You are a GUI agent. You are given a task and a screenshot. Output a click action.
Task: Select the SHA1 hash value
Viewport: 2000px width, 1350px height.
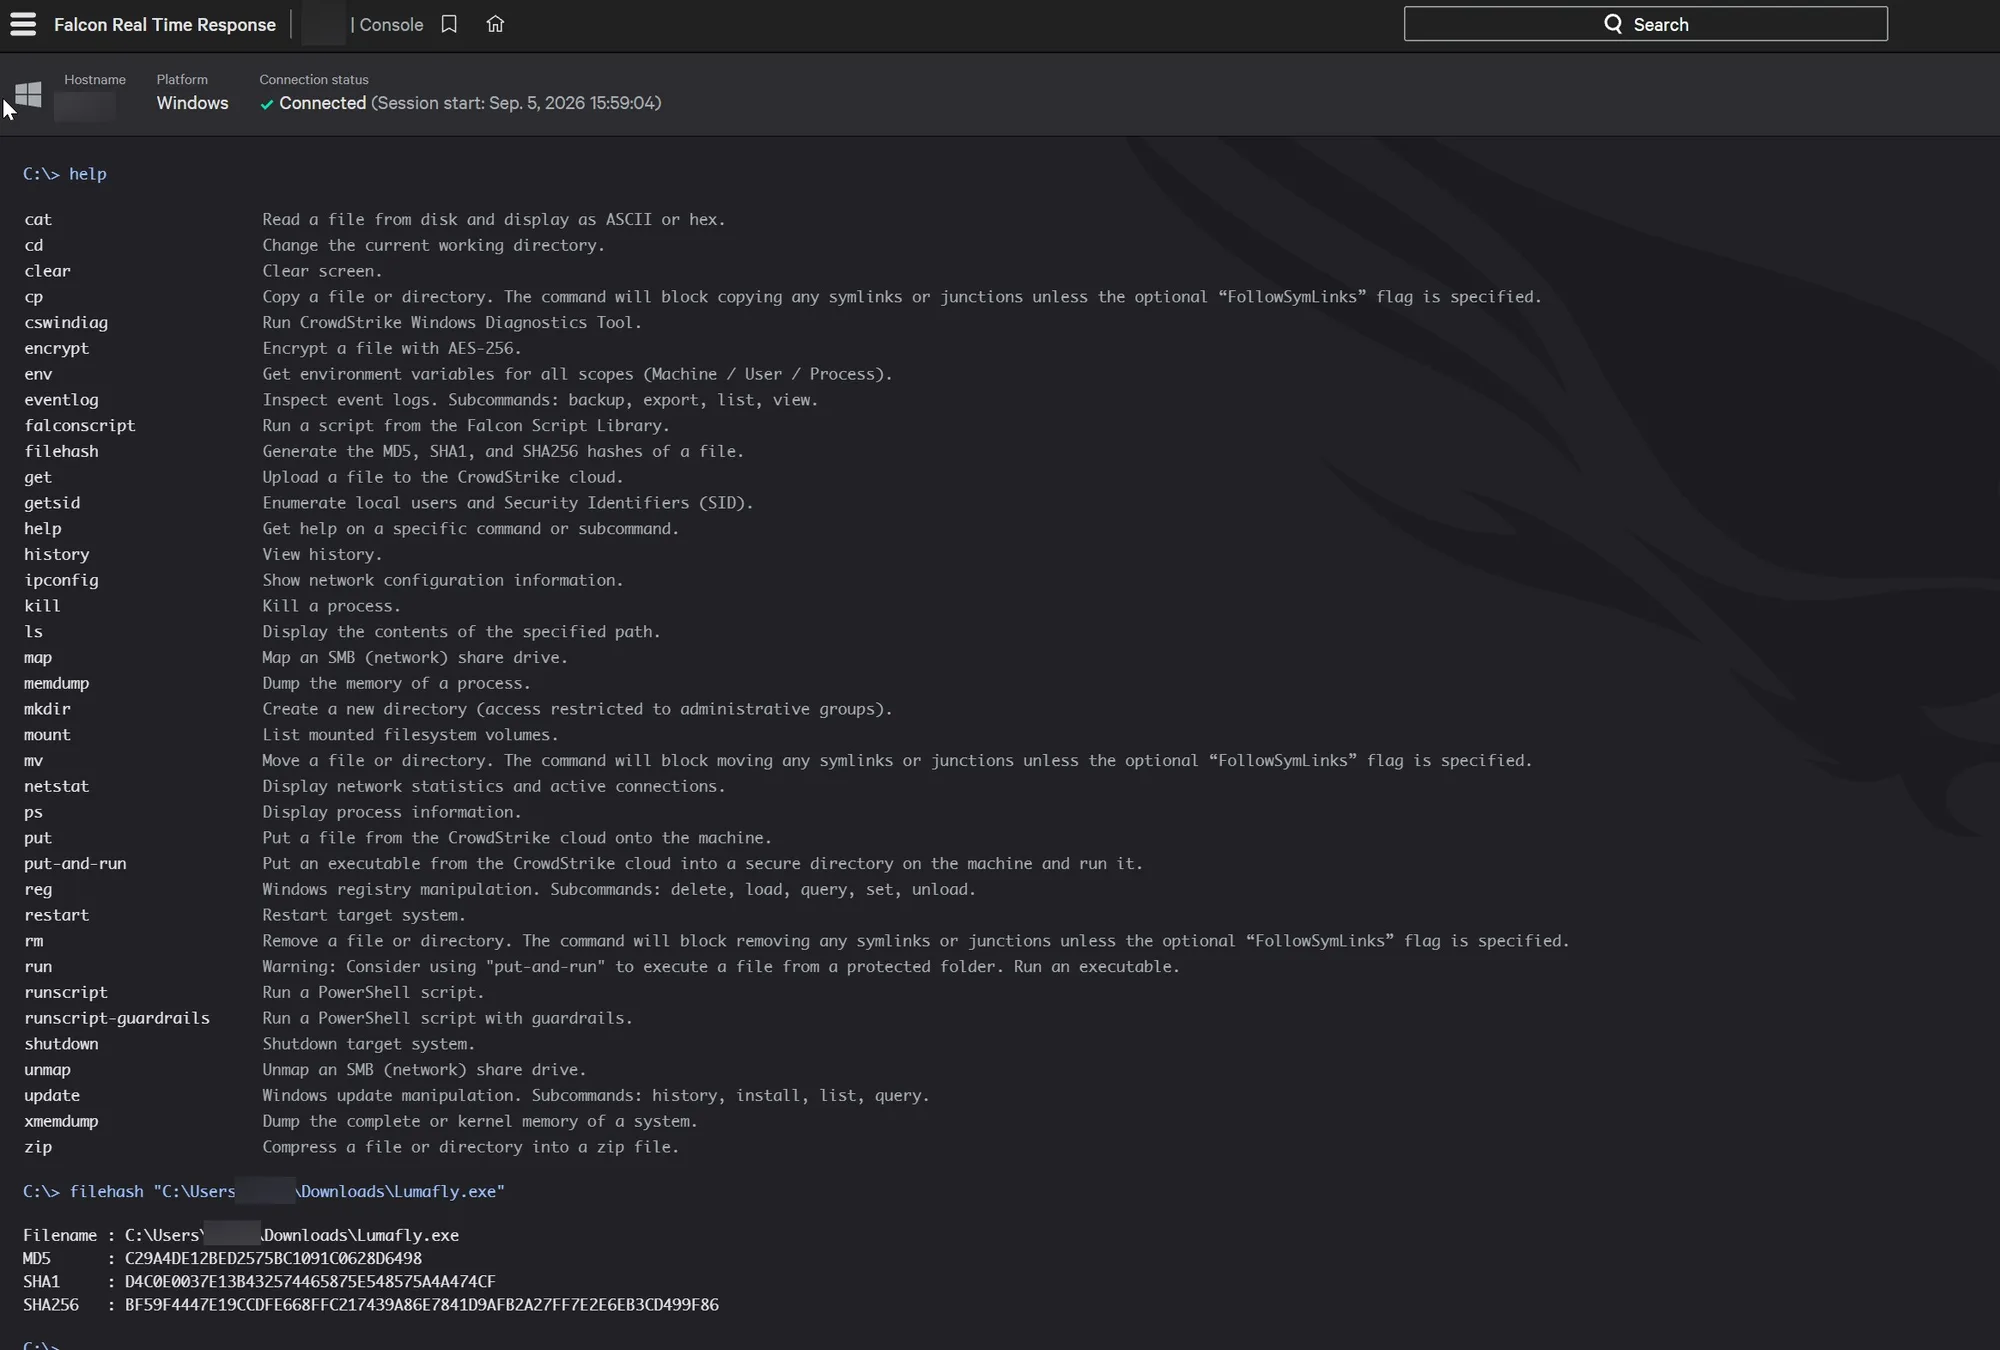[310, 1282]
